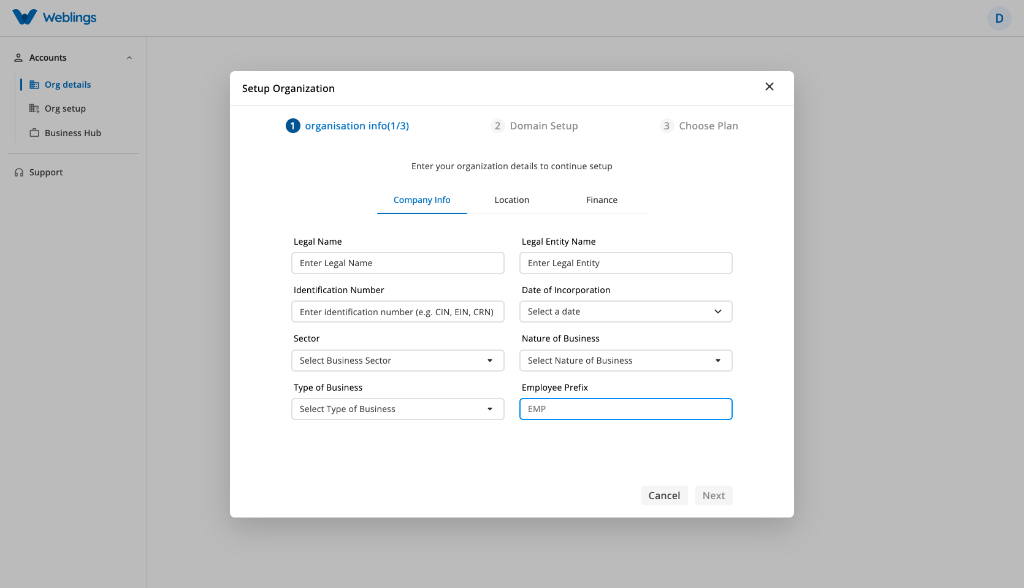
Task: Click the Weblings logo icon
Action: click(25, 17)
